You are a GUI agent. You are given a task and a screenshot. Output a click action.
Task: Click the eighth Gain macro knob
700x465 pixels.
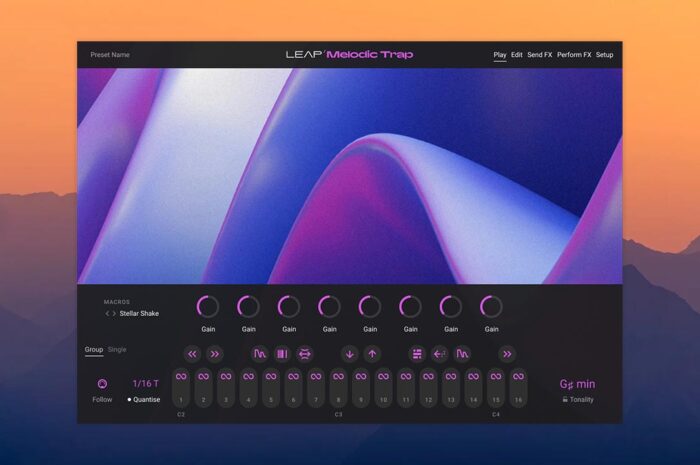coord(491,307)
